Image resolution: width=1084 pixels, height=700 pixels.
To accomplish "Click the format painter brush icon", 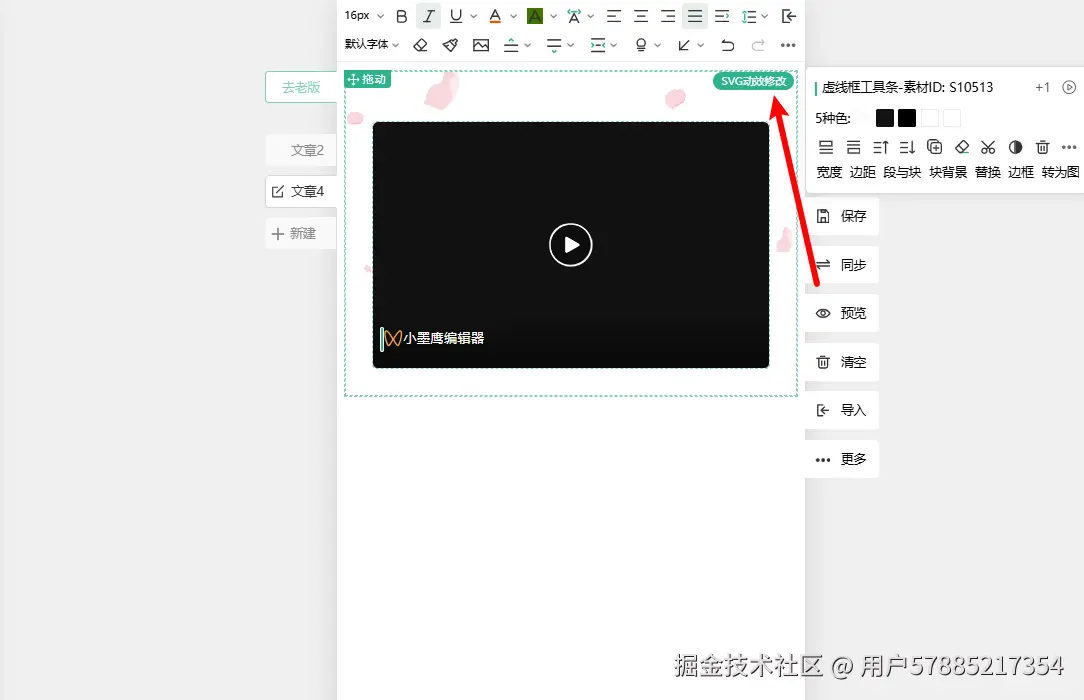I will pos(450,46).
